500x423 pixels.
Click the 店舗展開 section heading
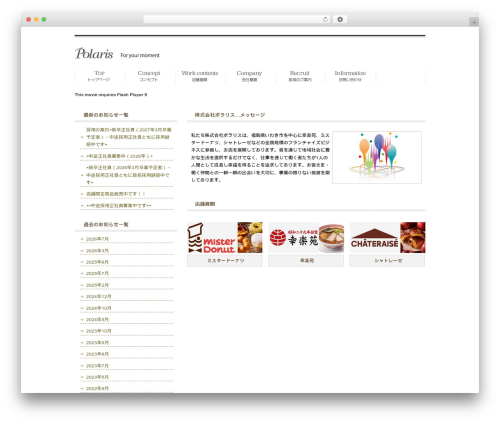click(205, 204)
